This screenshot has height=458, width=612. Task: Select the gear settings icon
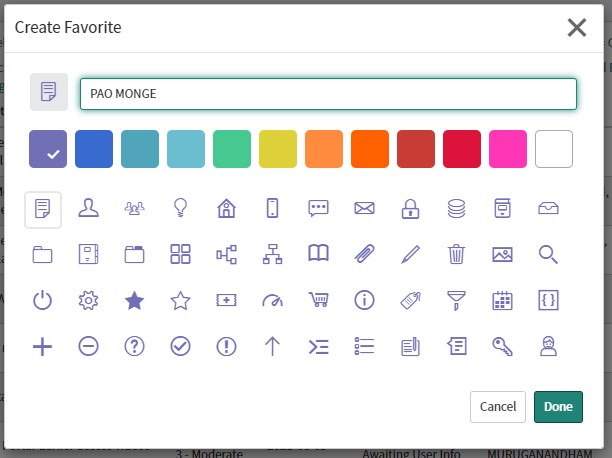(88, 300)
